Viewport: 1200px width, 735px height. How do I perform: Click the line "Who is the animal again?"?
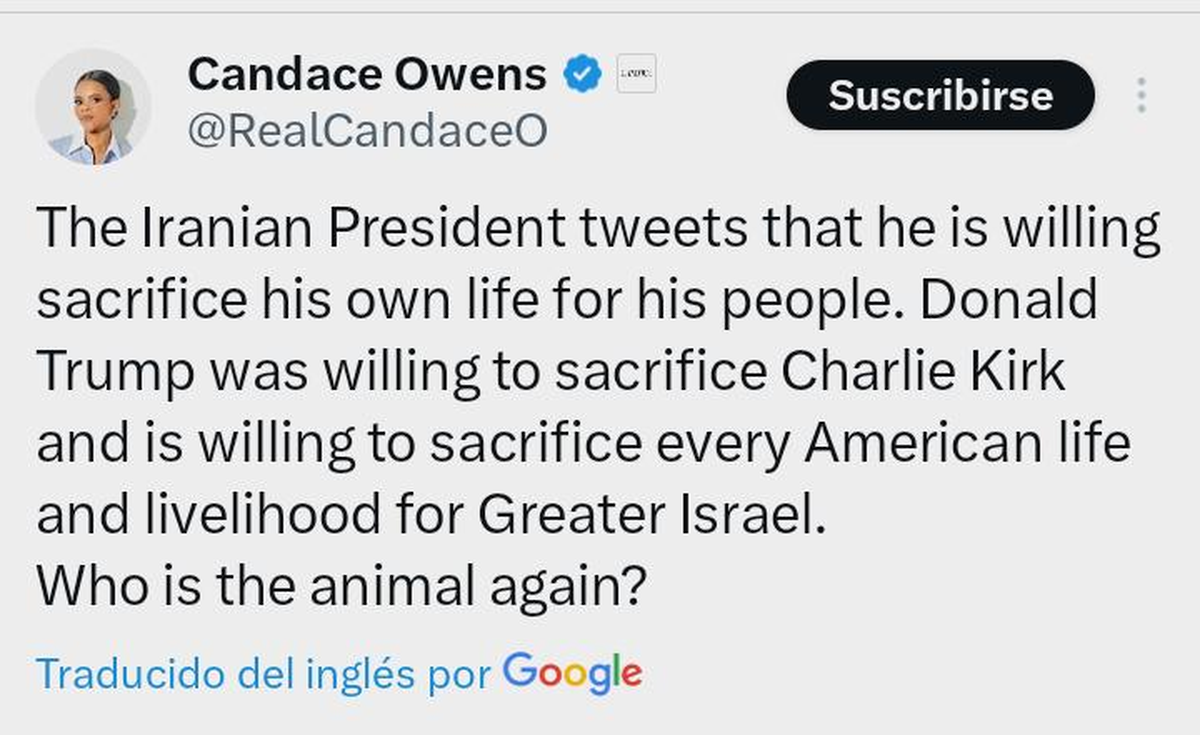[x=337, y=585]
